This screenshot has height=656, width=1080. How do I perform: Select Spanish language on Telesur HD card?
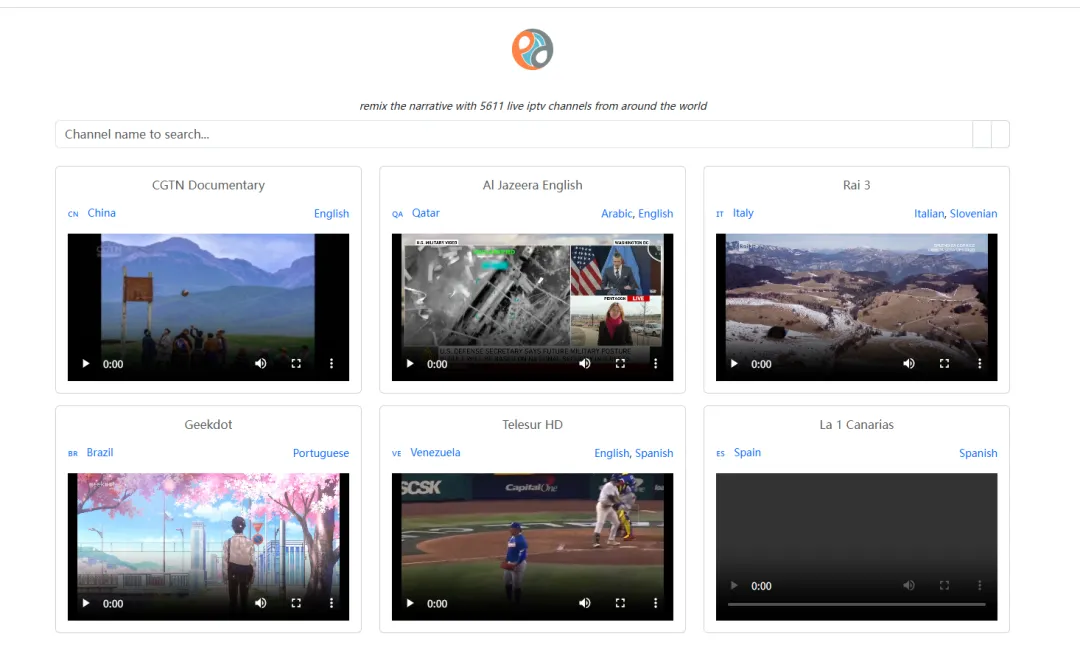click(654, 453)
